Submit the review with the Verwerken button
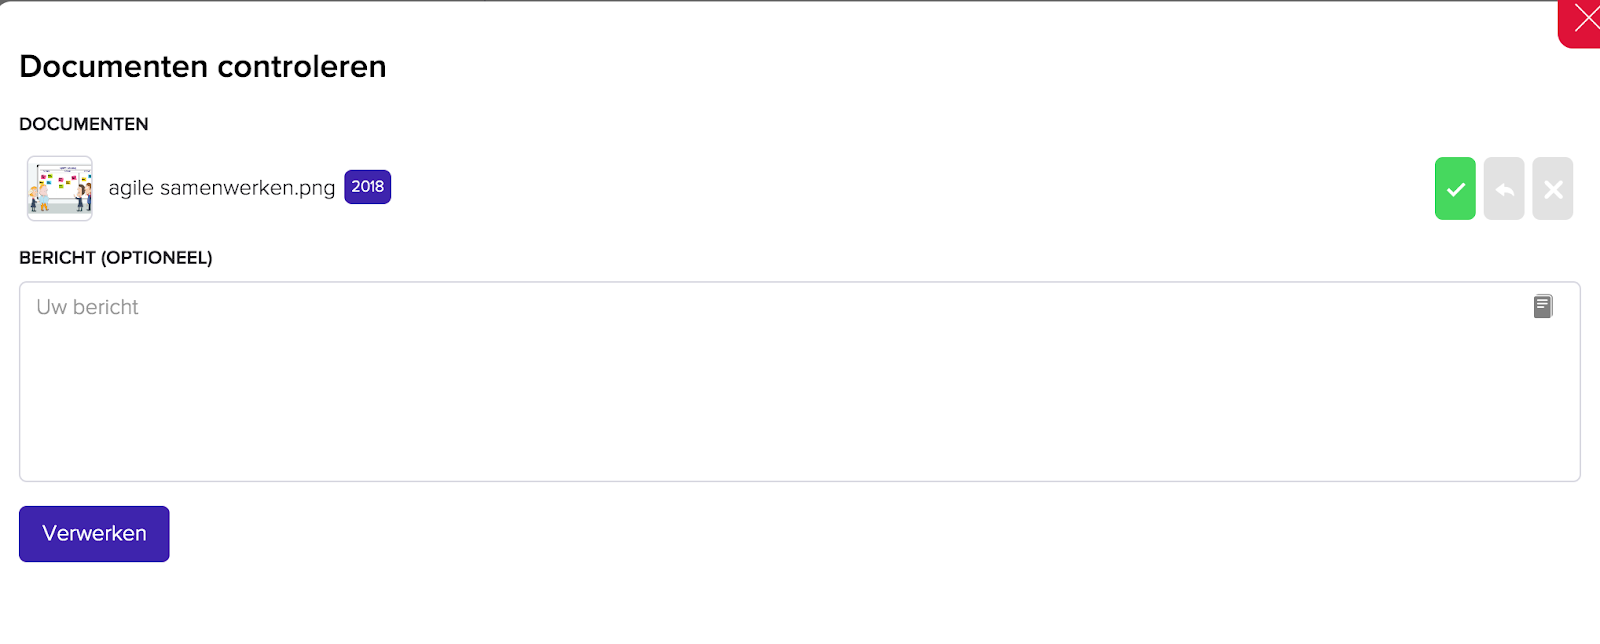Viewport: 1600px width, 644px height. [94, 534]
